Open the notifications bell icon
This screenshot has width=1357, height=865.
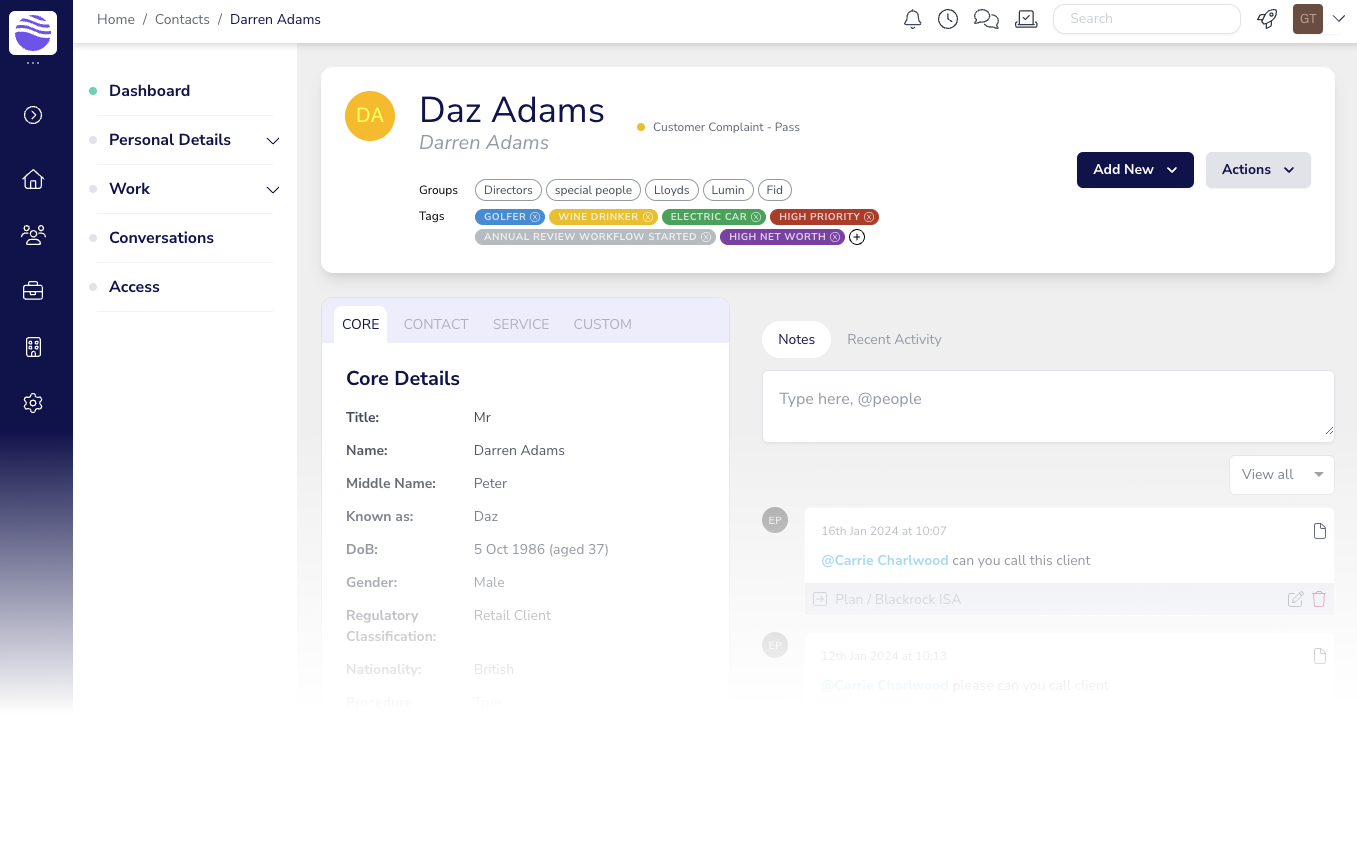point(912,19)
